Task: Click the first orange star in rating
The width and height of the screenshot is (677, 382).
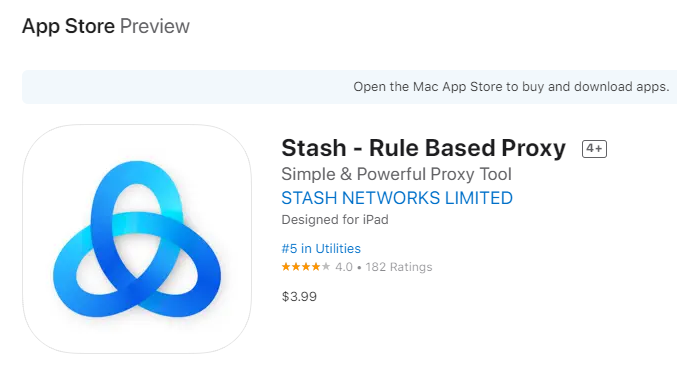Action: 286,267
